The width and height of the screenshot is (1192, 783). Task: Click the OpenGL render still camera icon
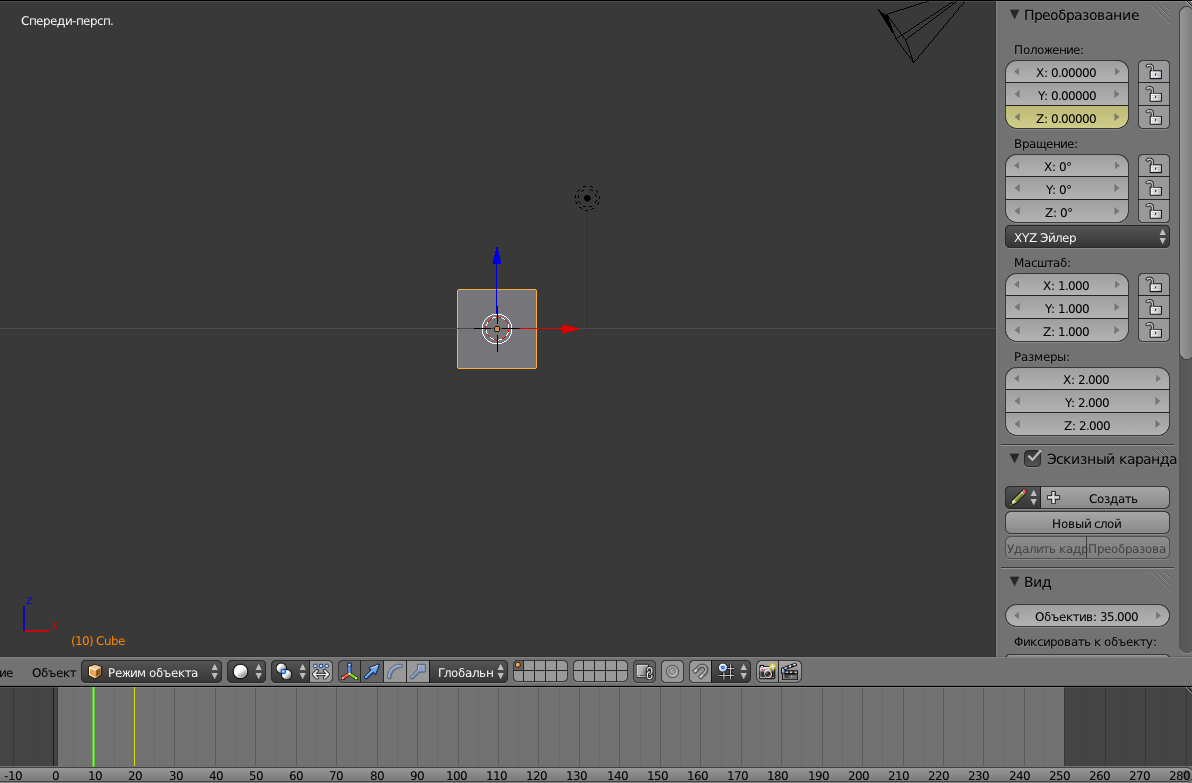pos(766,672)
